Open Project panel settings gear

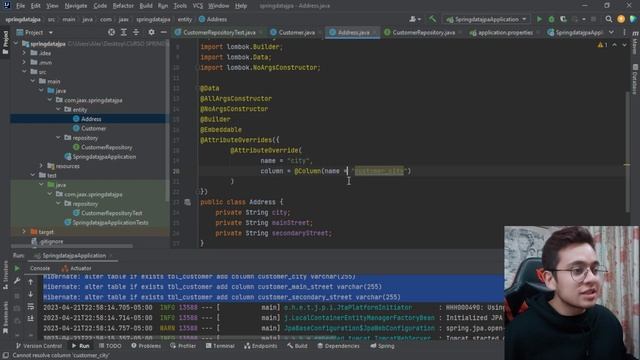coord(151,32)
